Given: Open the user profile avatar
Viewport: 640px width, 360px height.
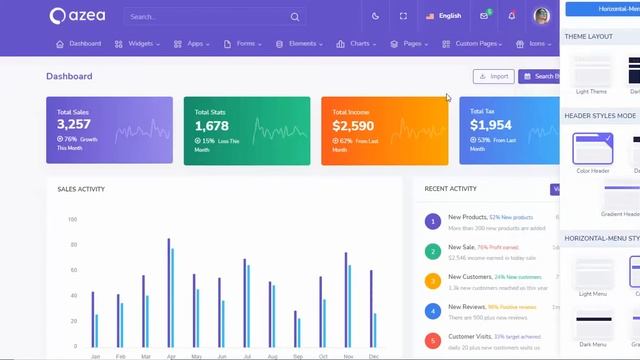Looking at the screenshot, I should coord(542,16).
